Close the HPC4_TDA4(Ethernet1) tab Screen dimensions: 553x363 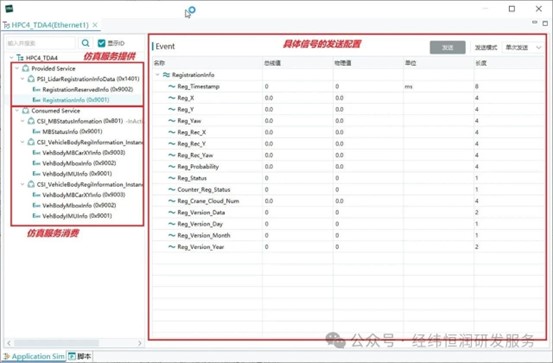tap(95, 25)
